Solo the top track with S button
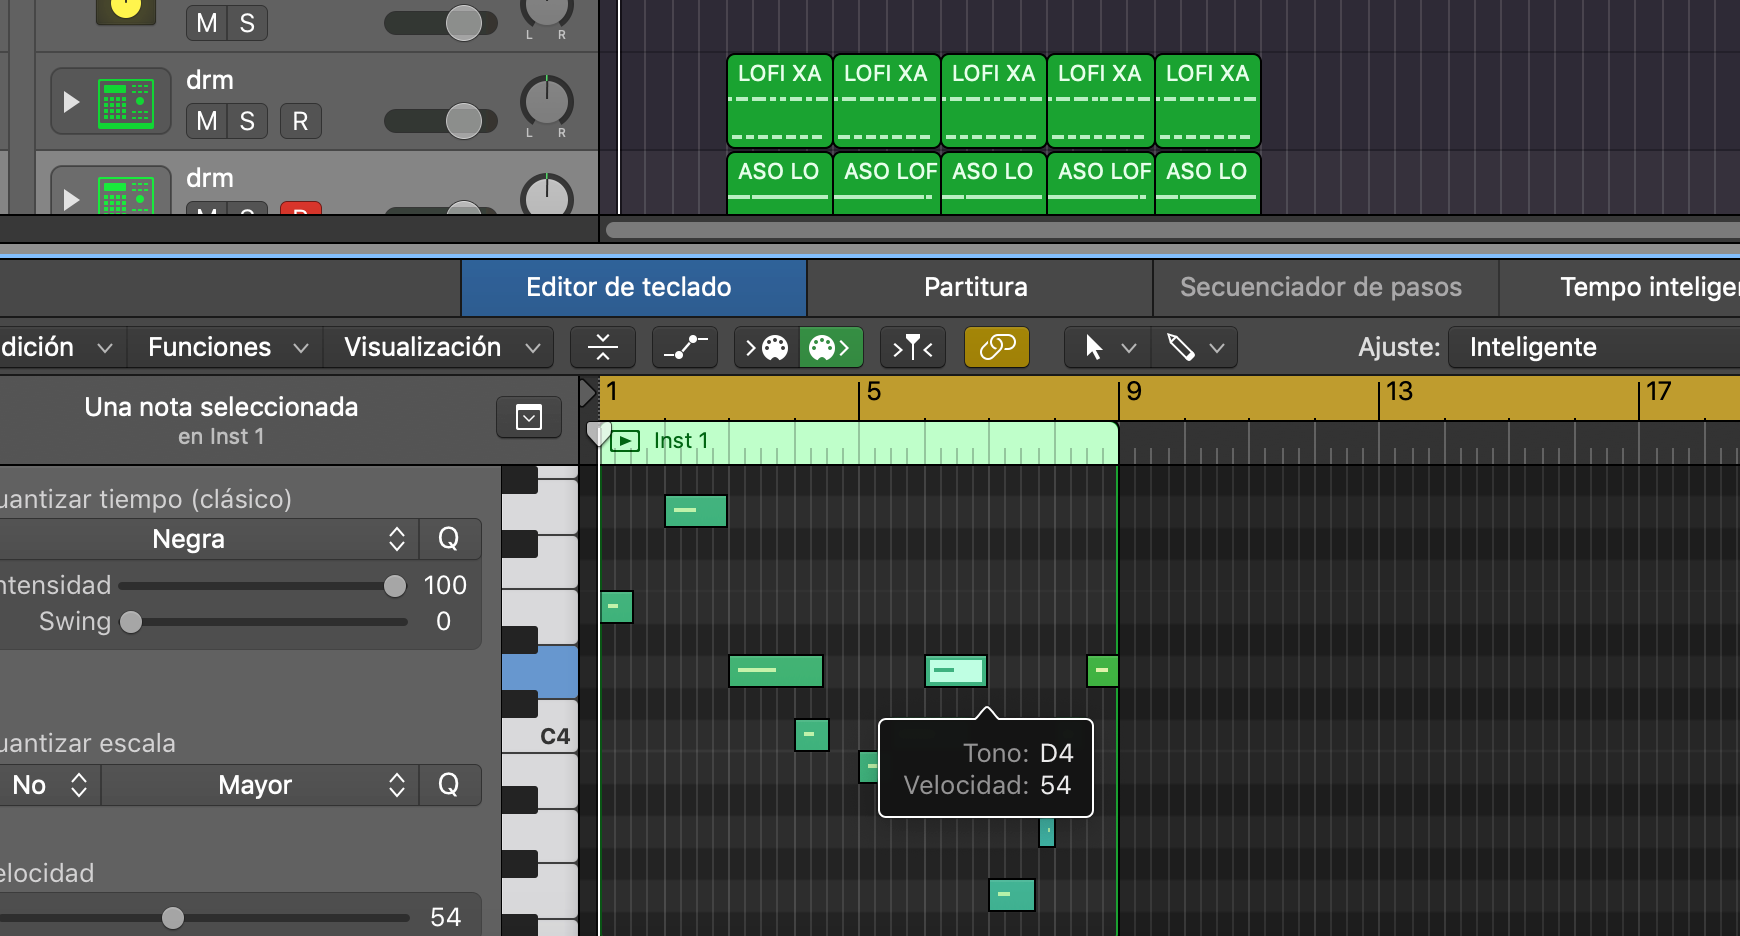The image size is (1740, 936). click(x=247, y=22)
